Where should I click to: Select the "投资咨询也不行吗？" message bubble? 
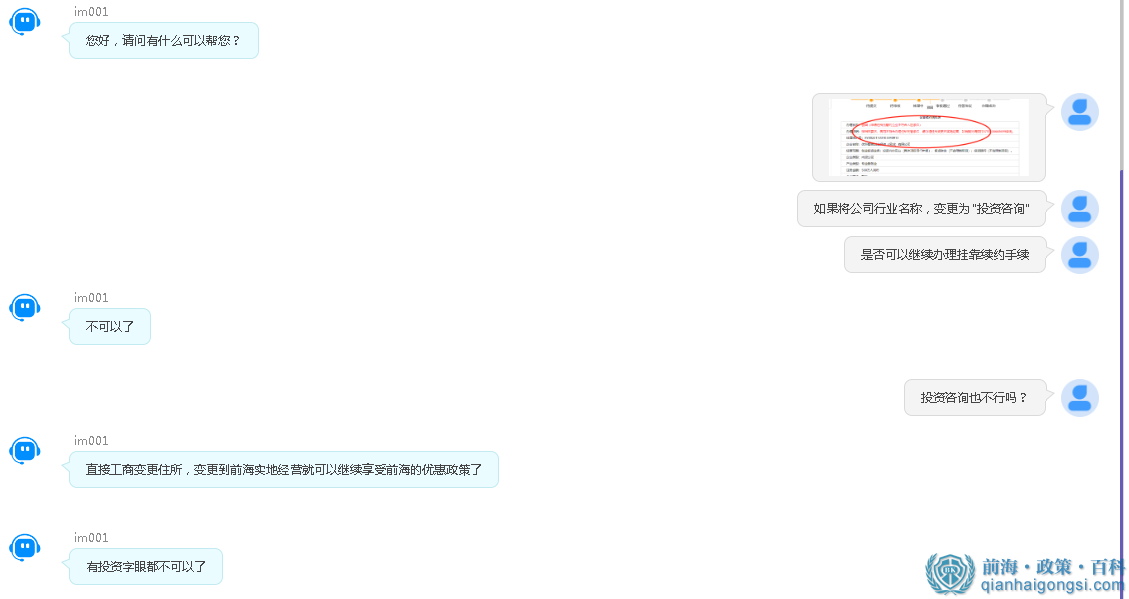pos(975,397)
